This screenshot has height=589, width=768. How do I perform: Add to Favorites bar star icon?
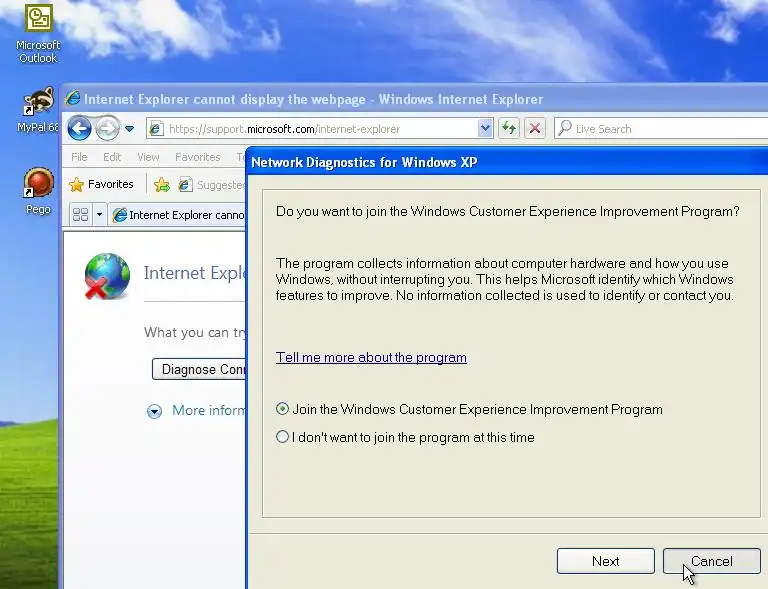click(x=162, y=185)
